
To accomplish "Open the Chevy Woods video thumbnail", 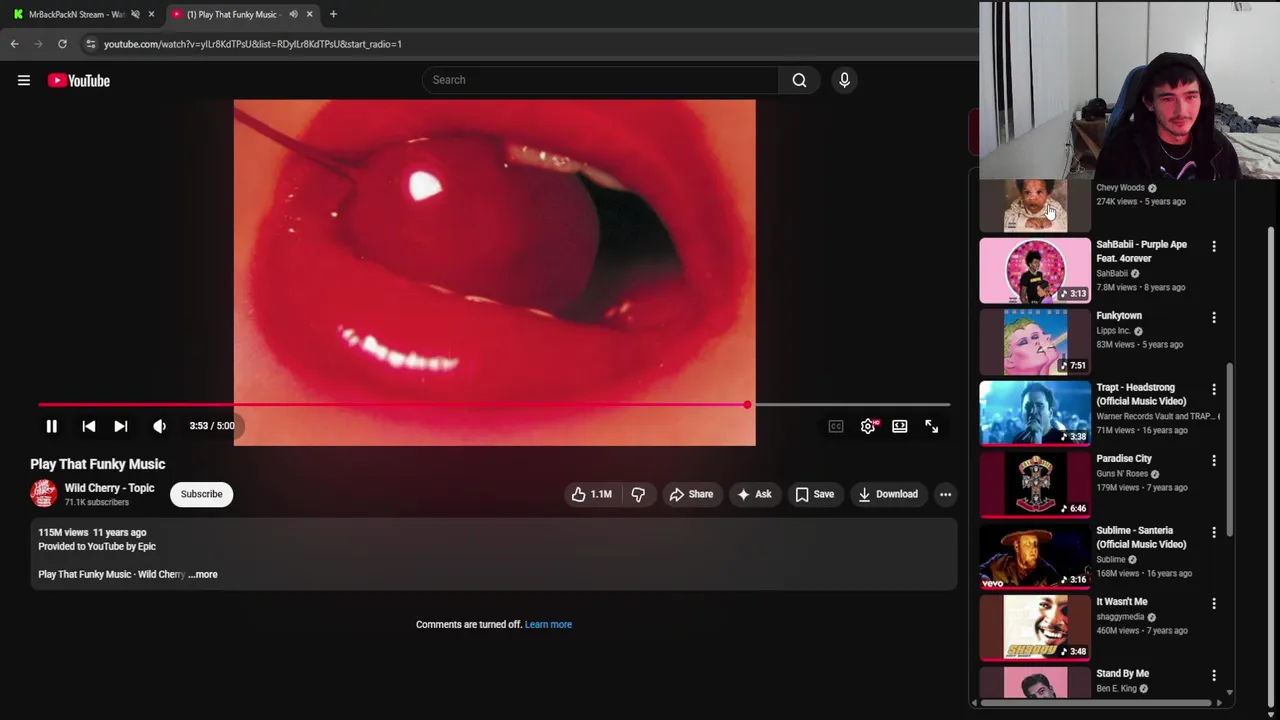I will pos(1035,206).
